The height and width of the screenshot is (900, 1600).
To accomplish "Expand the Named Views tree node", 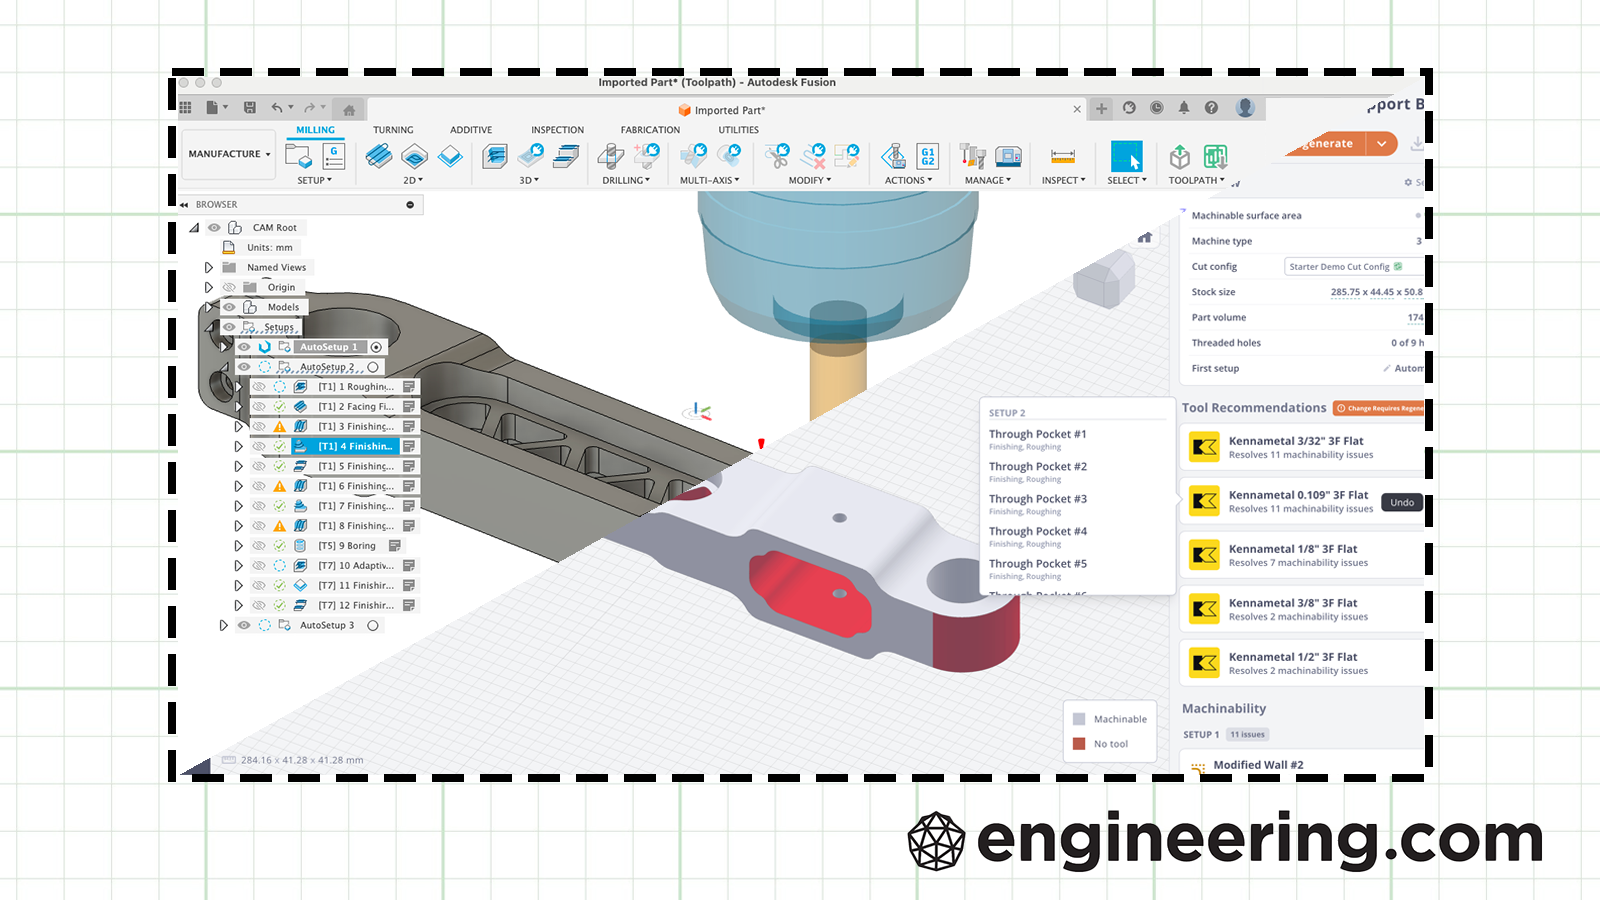I will click(208, 267).
